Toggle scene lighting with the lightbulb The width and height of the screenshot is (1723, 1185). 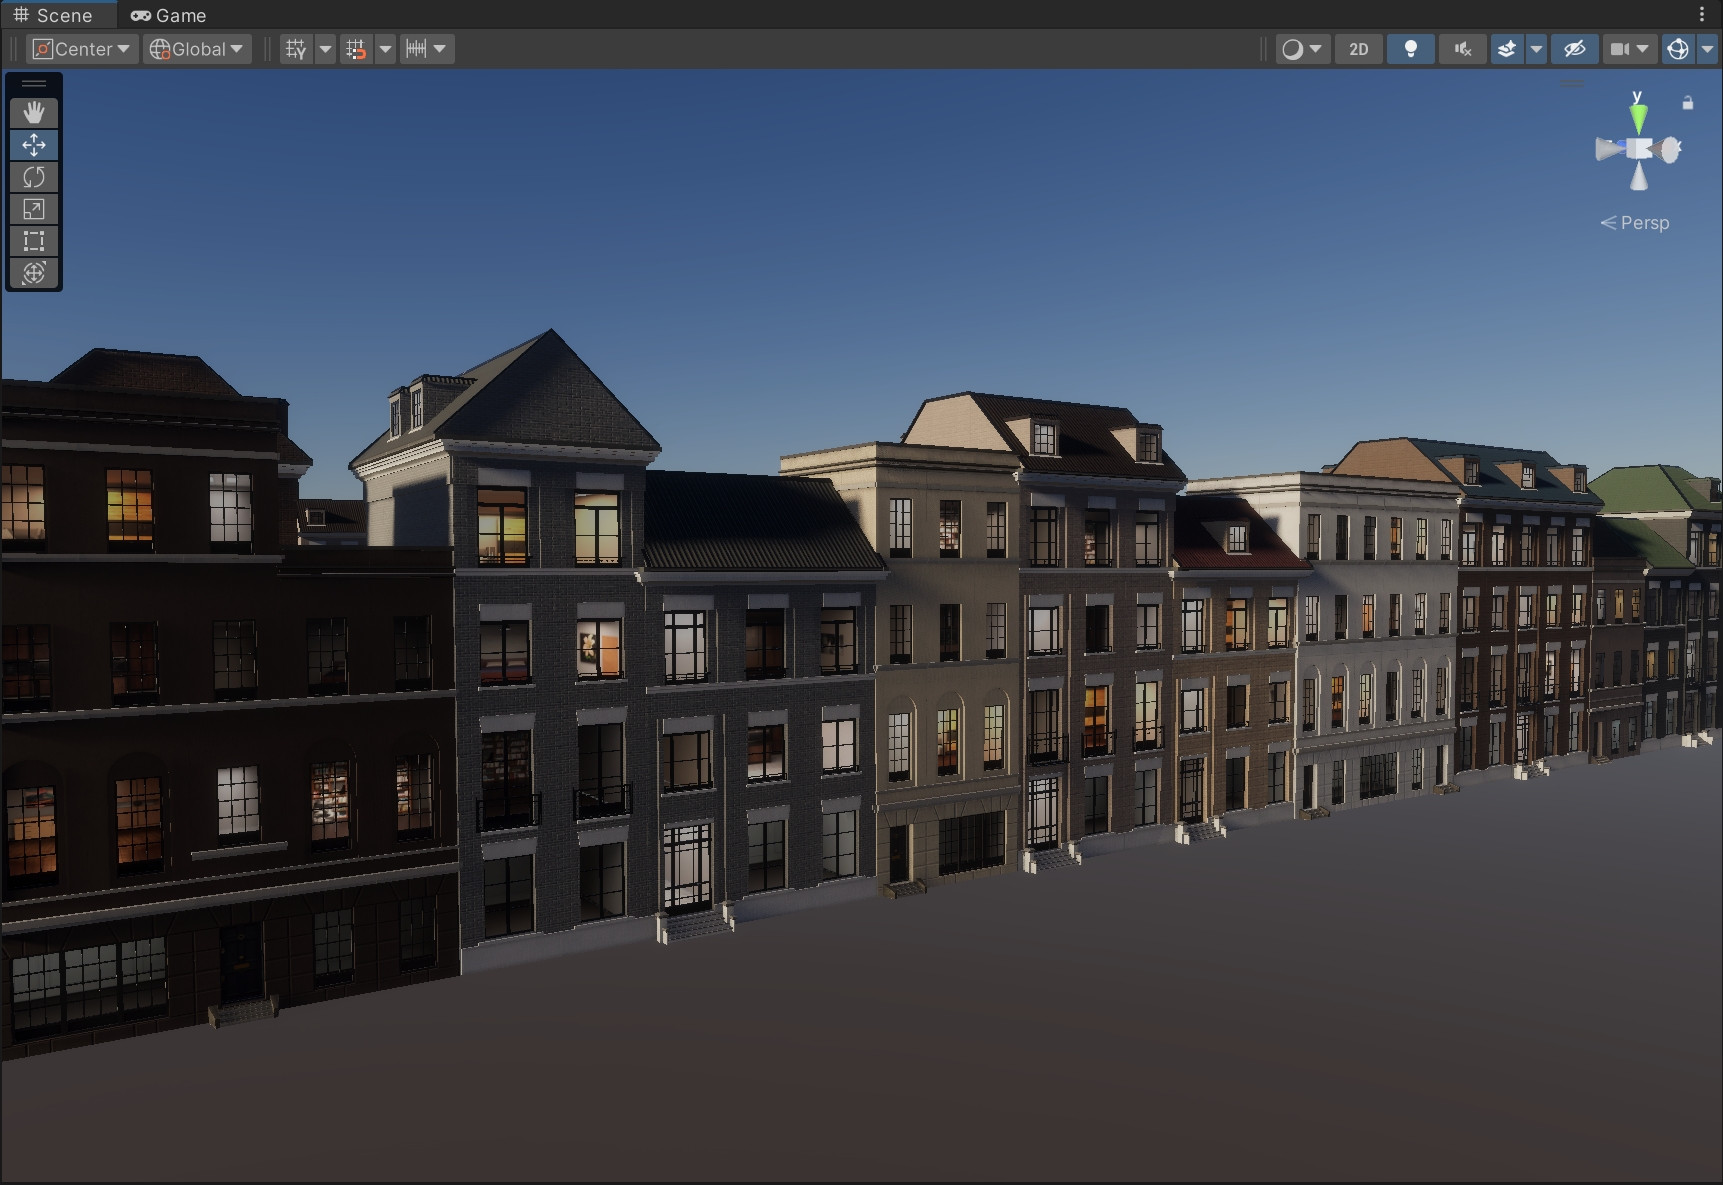tap(1410, 49)
